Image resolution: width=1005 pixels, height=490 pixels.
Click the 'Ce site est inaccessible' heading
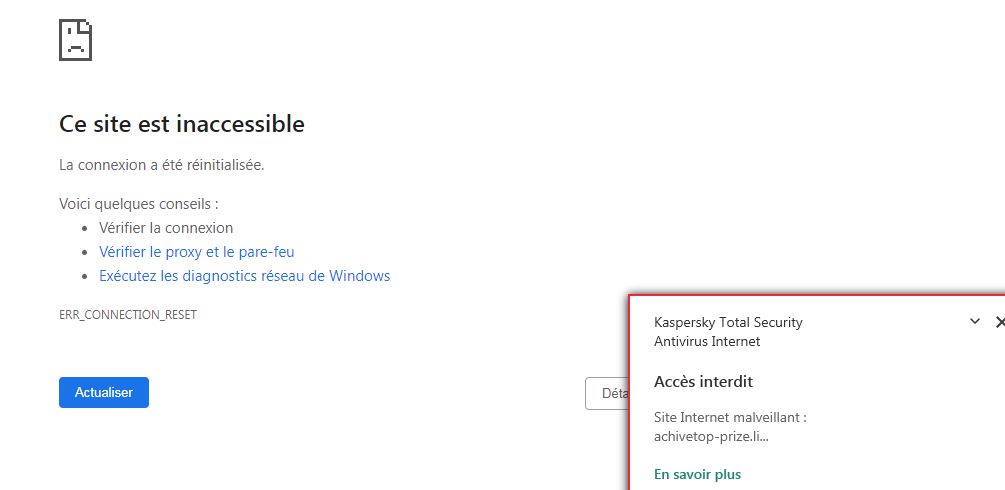pyautogui.click(x=182, y=124)
